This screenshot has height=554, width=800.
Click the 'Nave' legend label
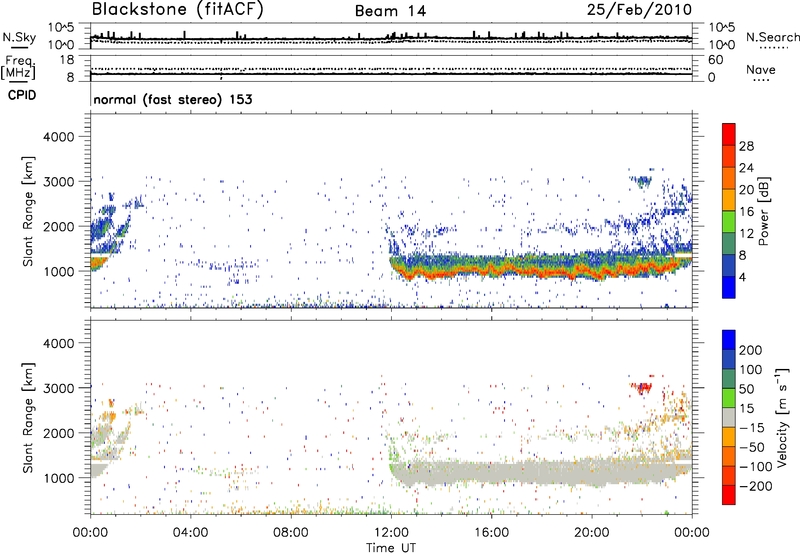(x=761, y=70)
